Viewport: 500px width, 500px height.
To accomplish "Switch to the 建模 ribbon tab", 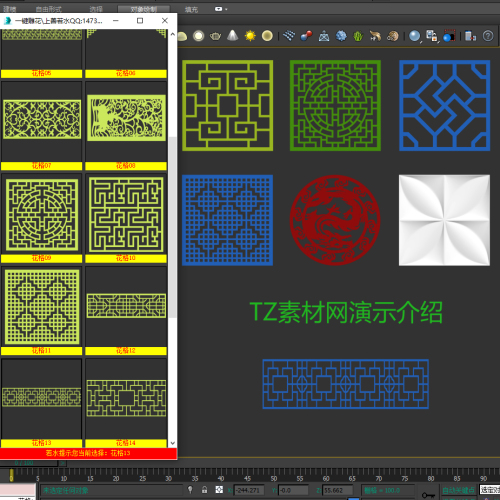I will pos(10,9).
